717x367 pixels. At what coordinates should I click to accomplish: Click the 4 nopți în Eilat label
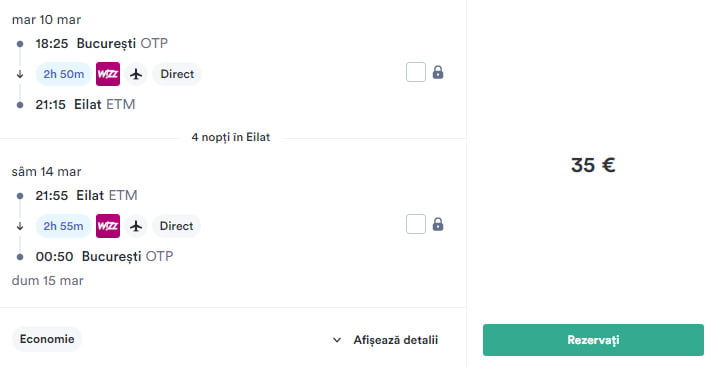(231, 137)
